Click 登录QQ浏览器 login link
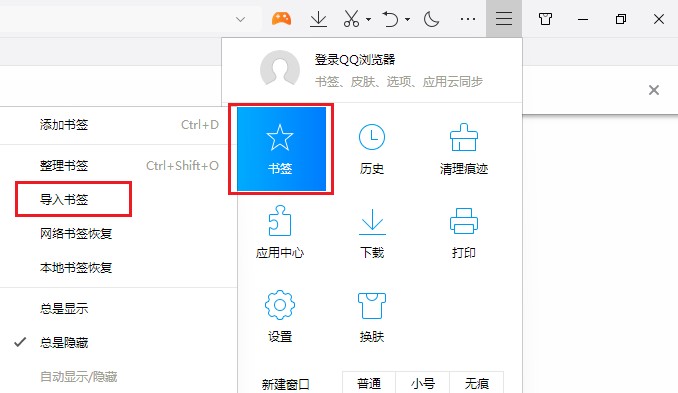Screen dimensions: 678x393 [355, 59]
